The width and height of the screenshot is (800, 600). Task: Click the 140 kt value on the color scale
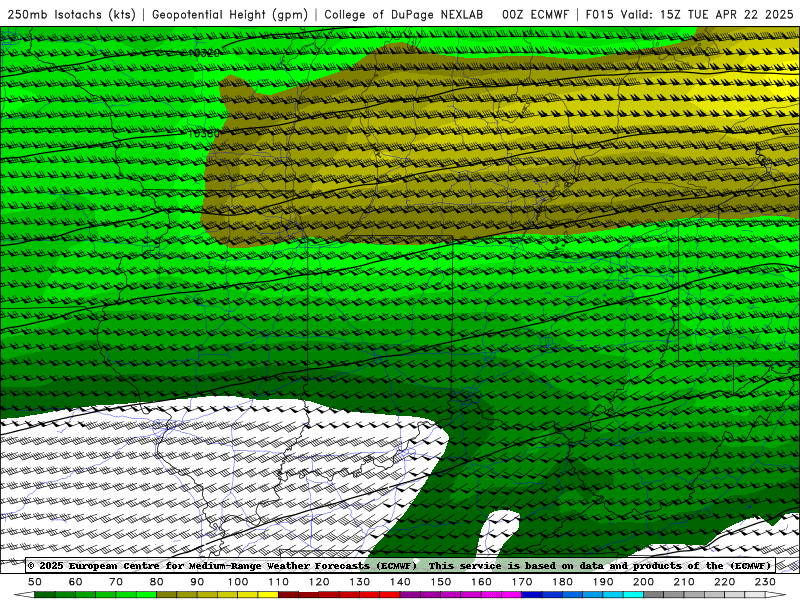coord(400,582)
